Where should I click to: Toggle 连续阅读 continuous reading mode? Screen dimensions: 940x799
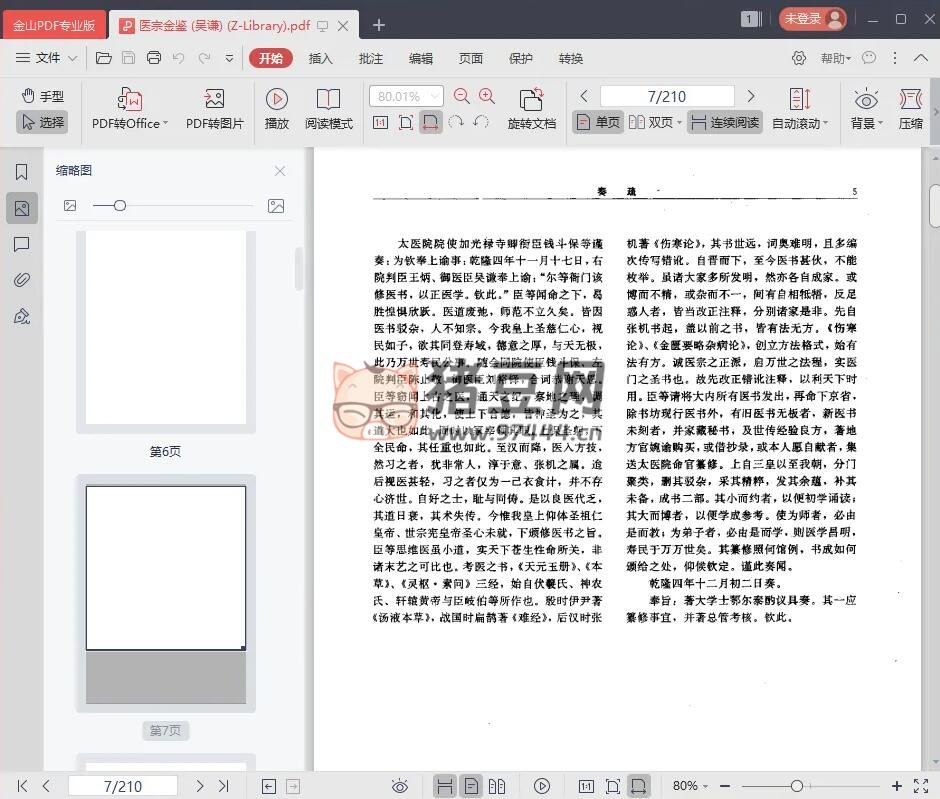coord(725,123)
